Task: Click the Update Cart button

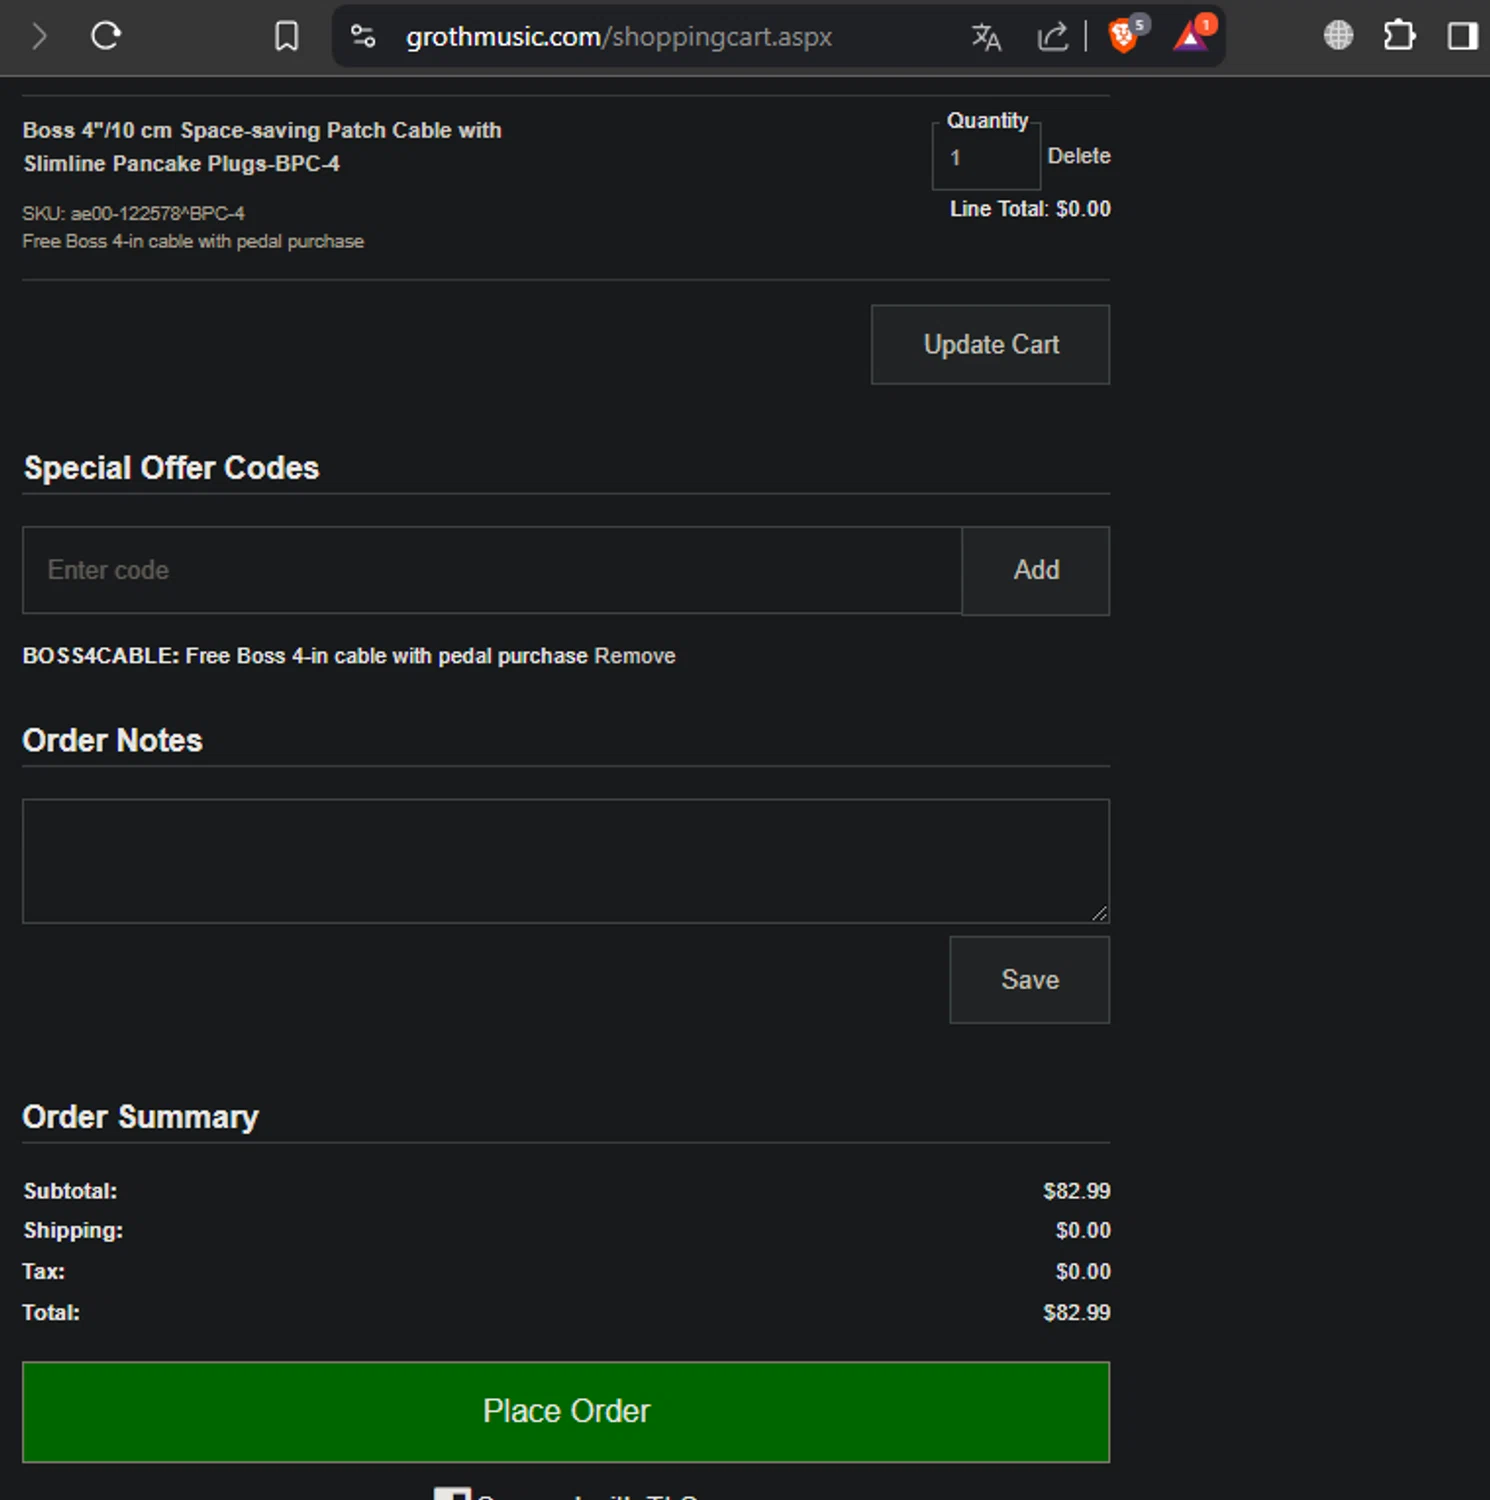Action: (990, 345)
